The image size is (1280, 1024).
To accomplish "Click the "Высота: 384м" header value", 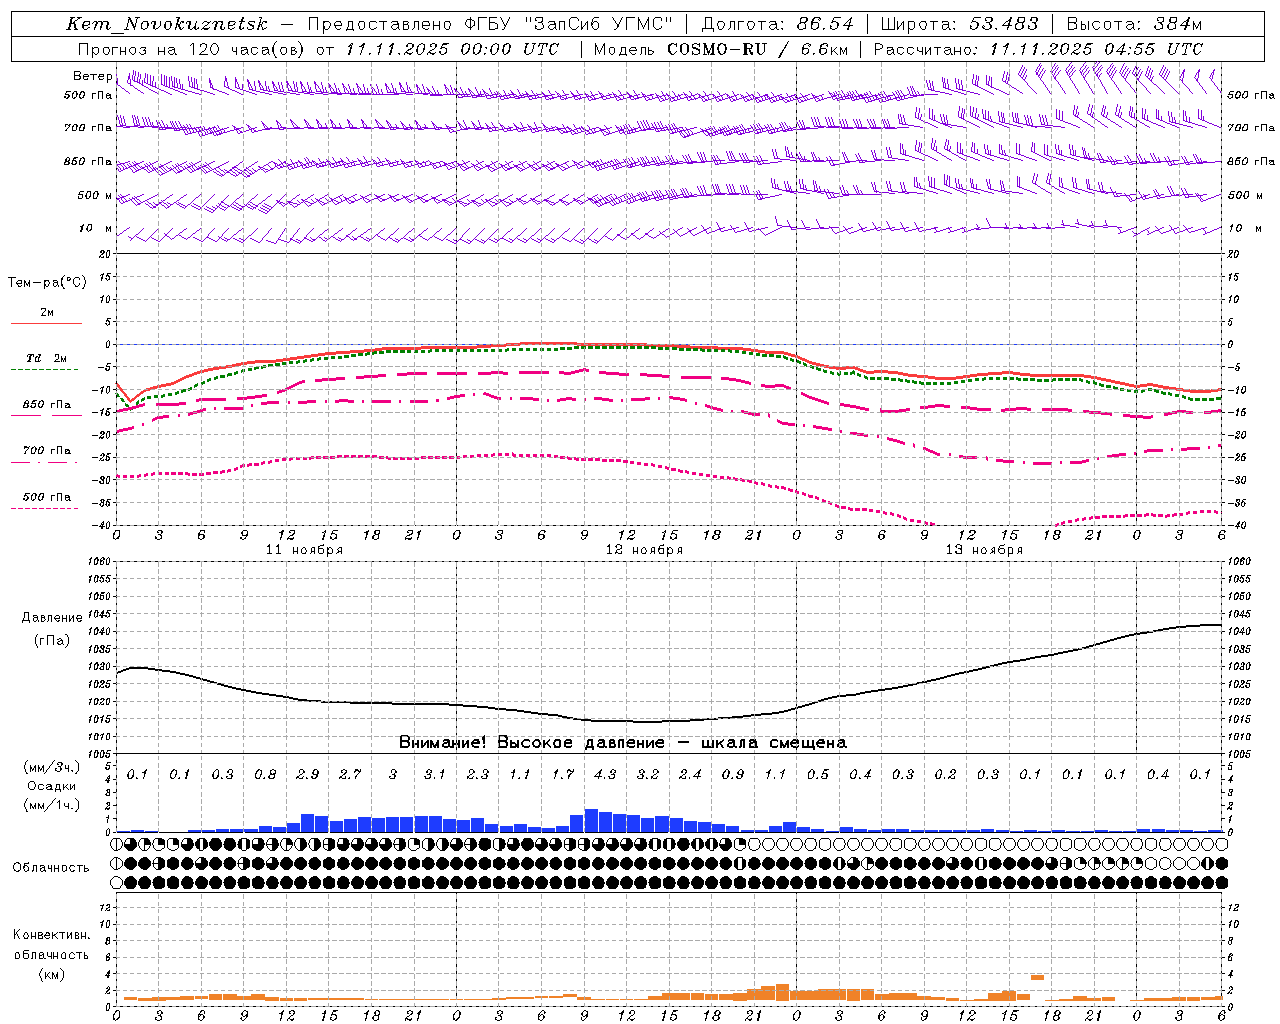I will coord(1134,24).
